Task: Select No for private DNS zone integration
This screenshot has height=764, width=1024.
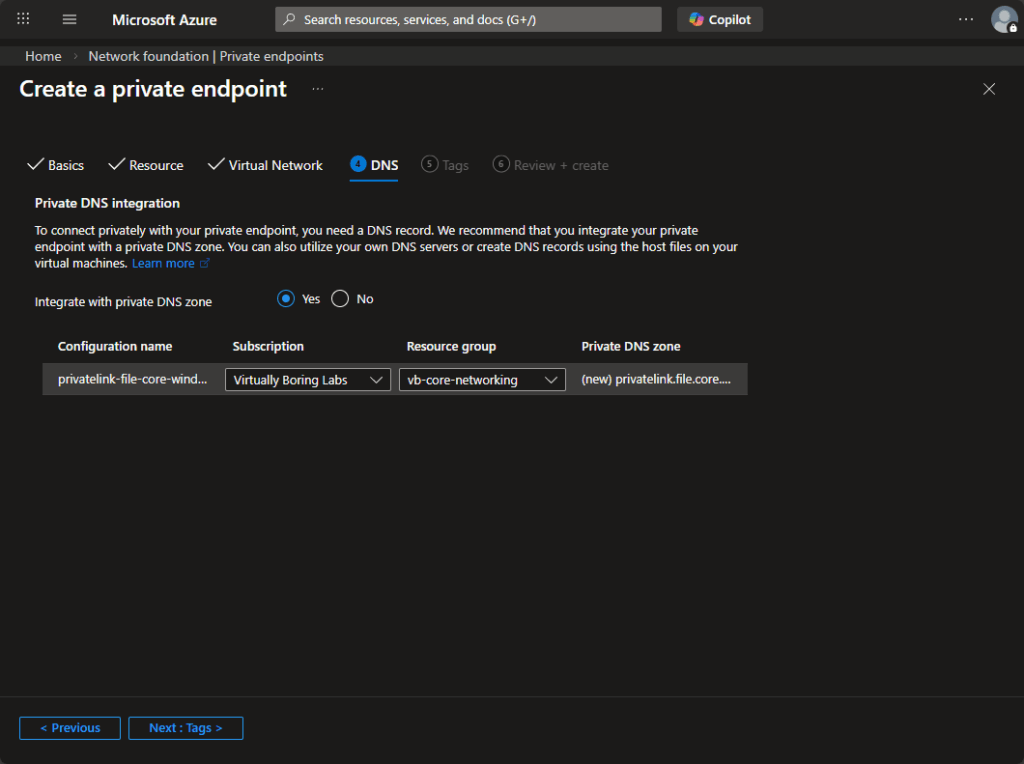Action: (x=340, y=298)
